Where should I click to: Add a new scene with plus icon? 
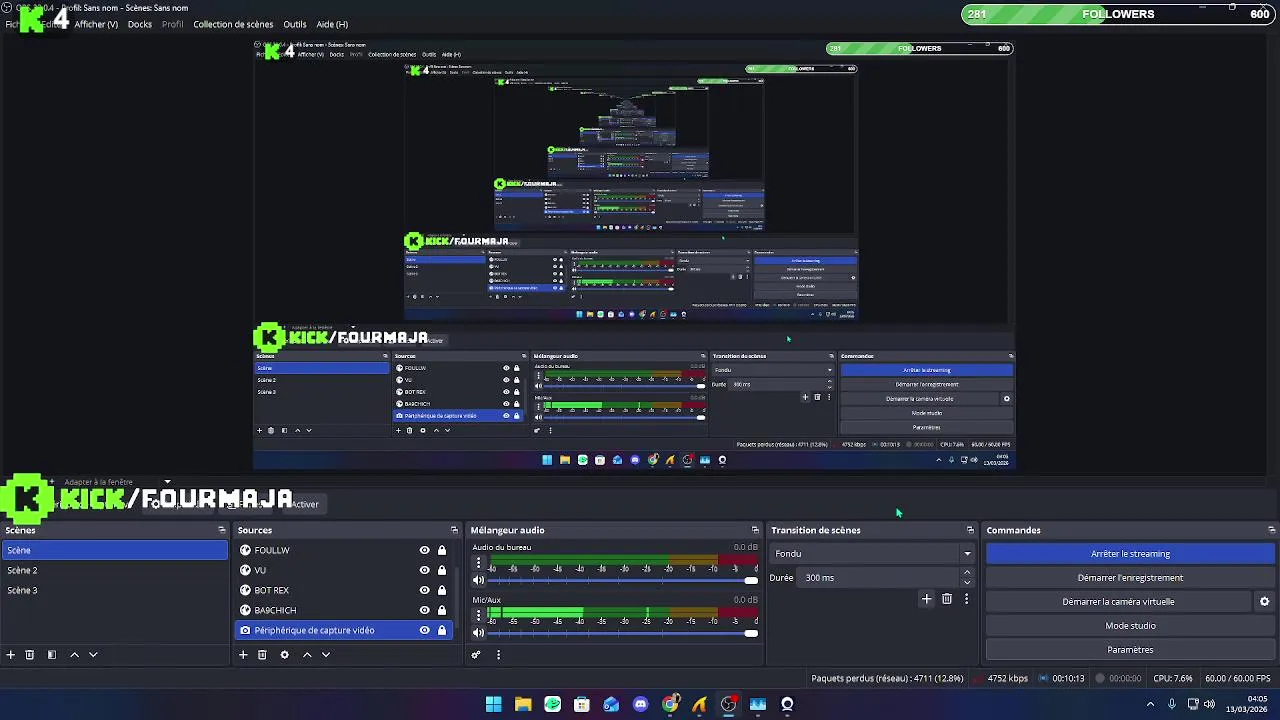tap(11, 655)
